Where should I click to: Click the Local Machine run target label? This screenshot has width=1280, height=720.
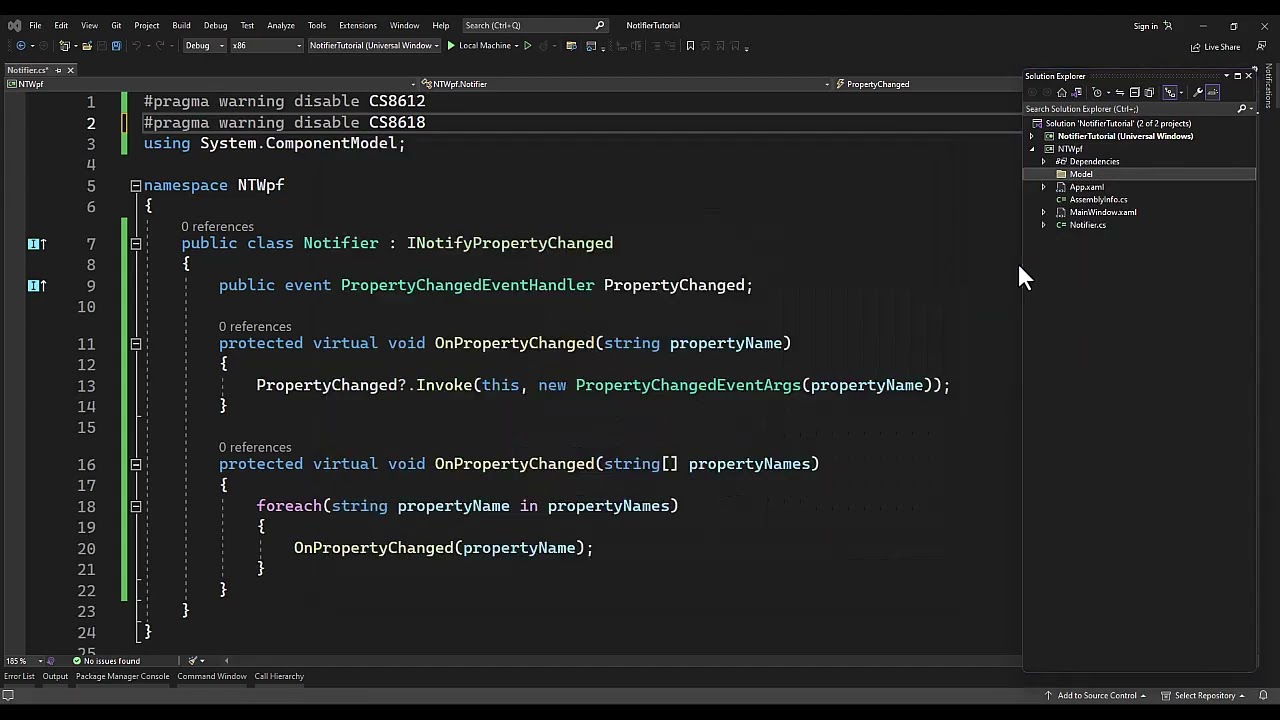(x=485, y=46)
